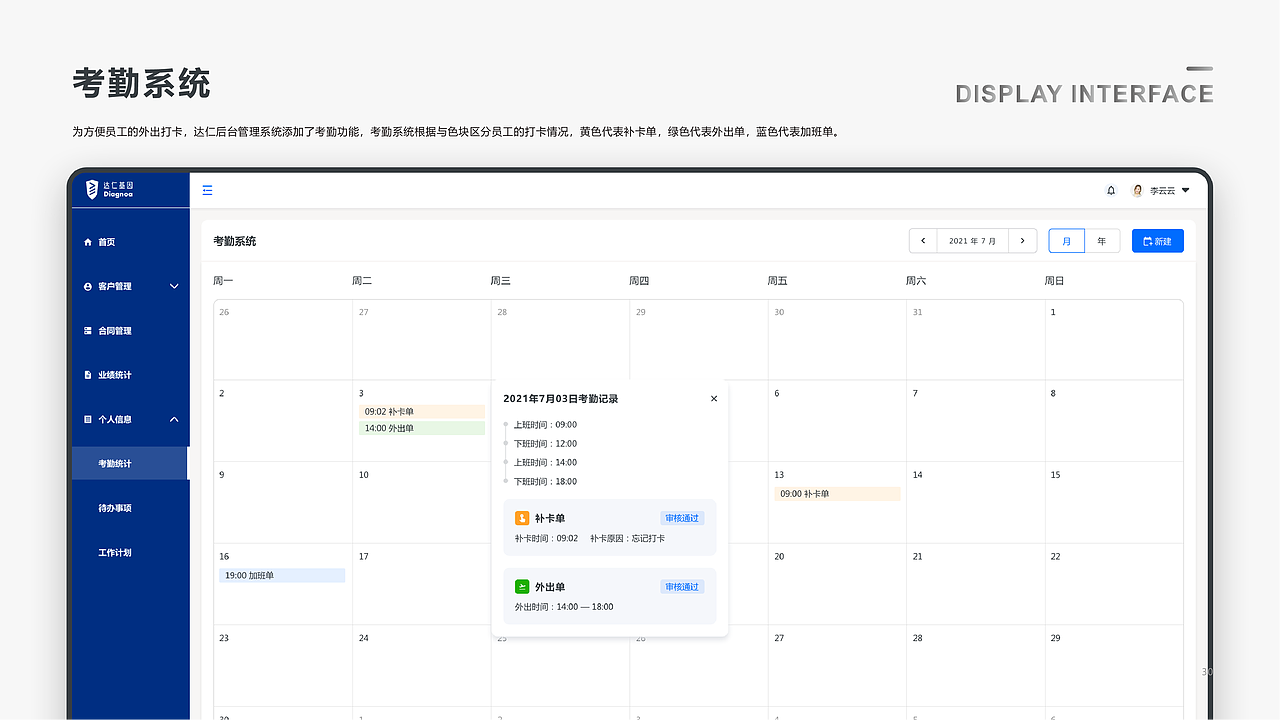
Task: Click the Diagnoa company logo
Action: coord(109,189)
